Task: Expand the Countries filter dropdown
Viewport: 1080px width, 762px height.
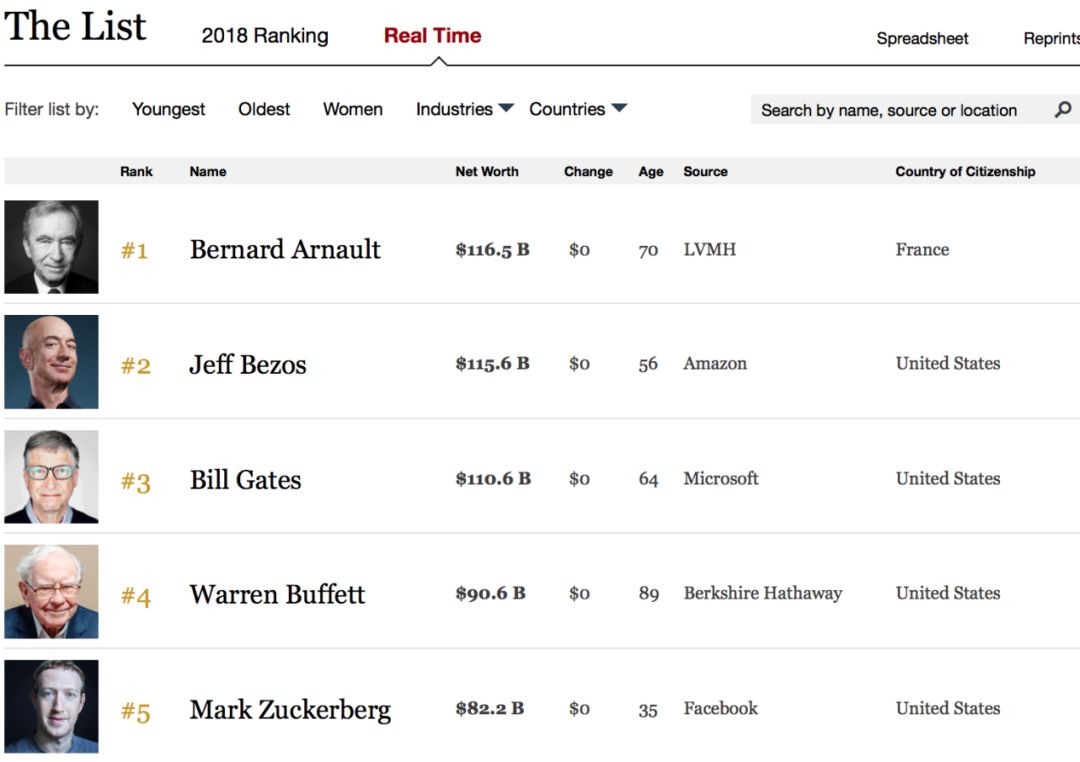Action: [577, 109]
